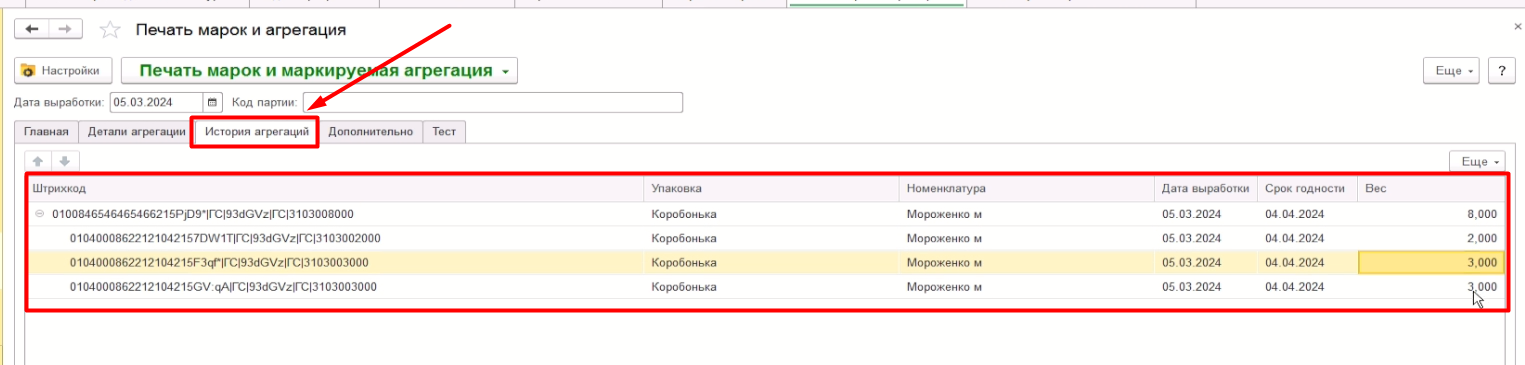Select barcode row ending 3103008000

pos(766,214)
